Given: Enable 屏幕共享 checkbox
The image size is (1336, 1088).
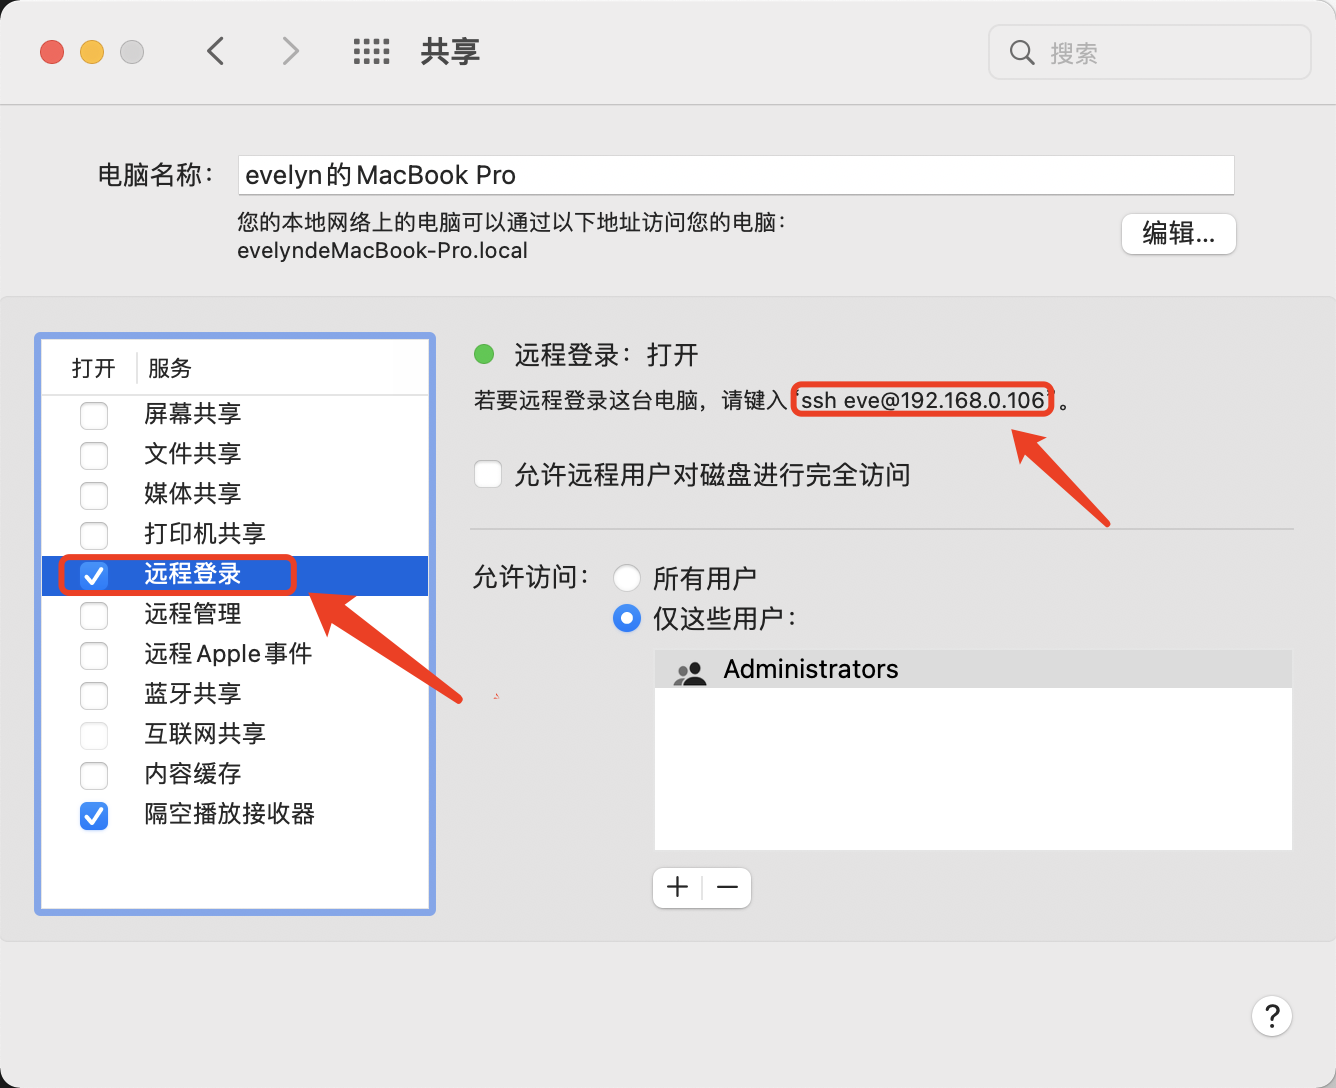Looking at the screenshot, I should click(94, 415).
